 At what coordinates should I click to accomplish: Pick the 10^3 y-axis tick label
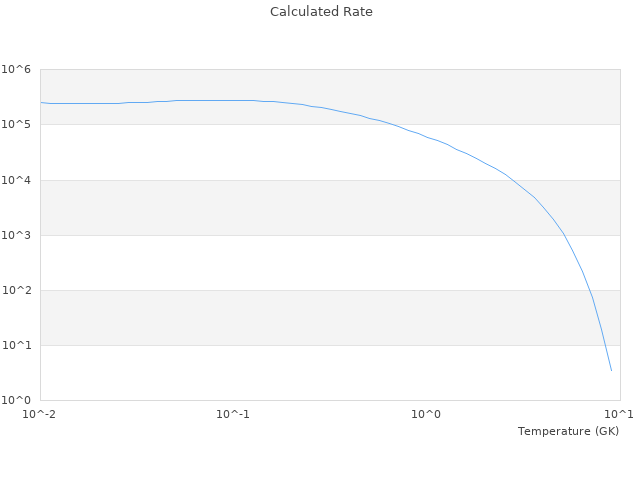click(17, 235)
